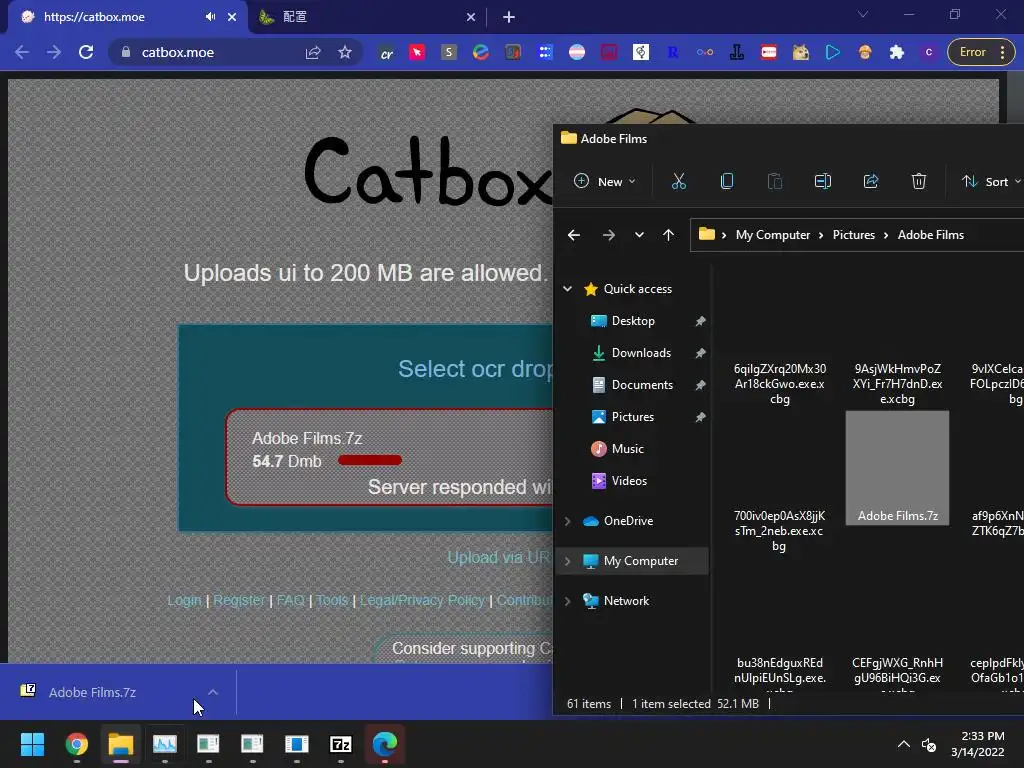Share the selected file via Explorer toolbar
This screenshot has width=1024, height=768.
pos(871,182)
